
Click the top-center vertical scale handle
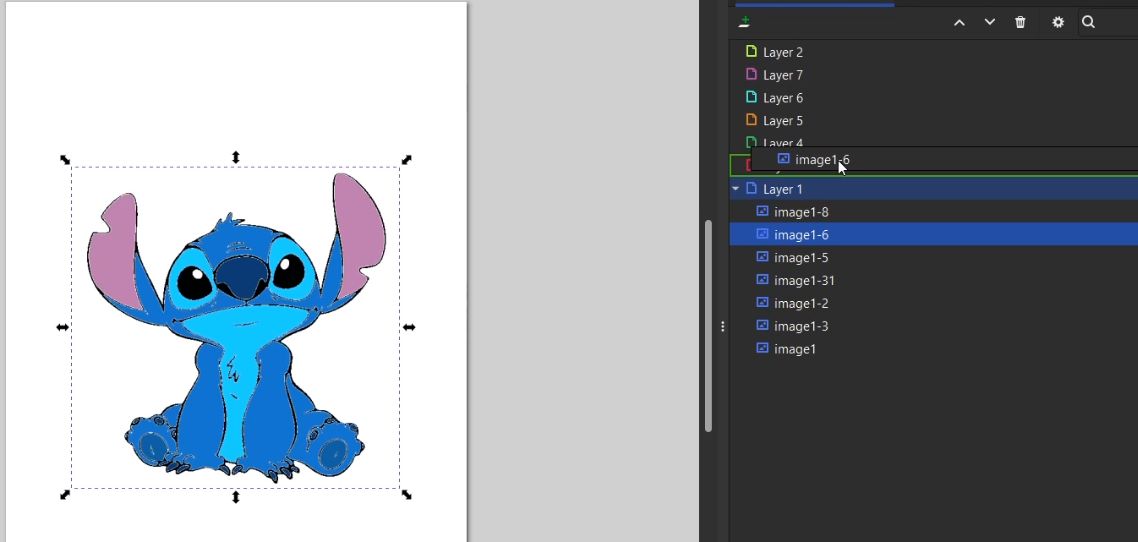235,157
